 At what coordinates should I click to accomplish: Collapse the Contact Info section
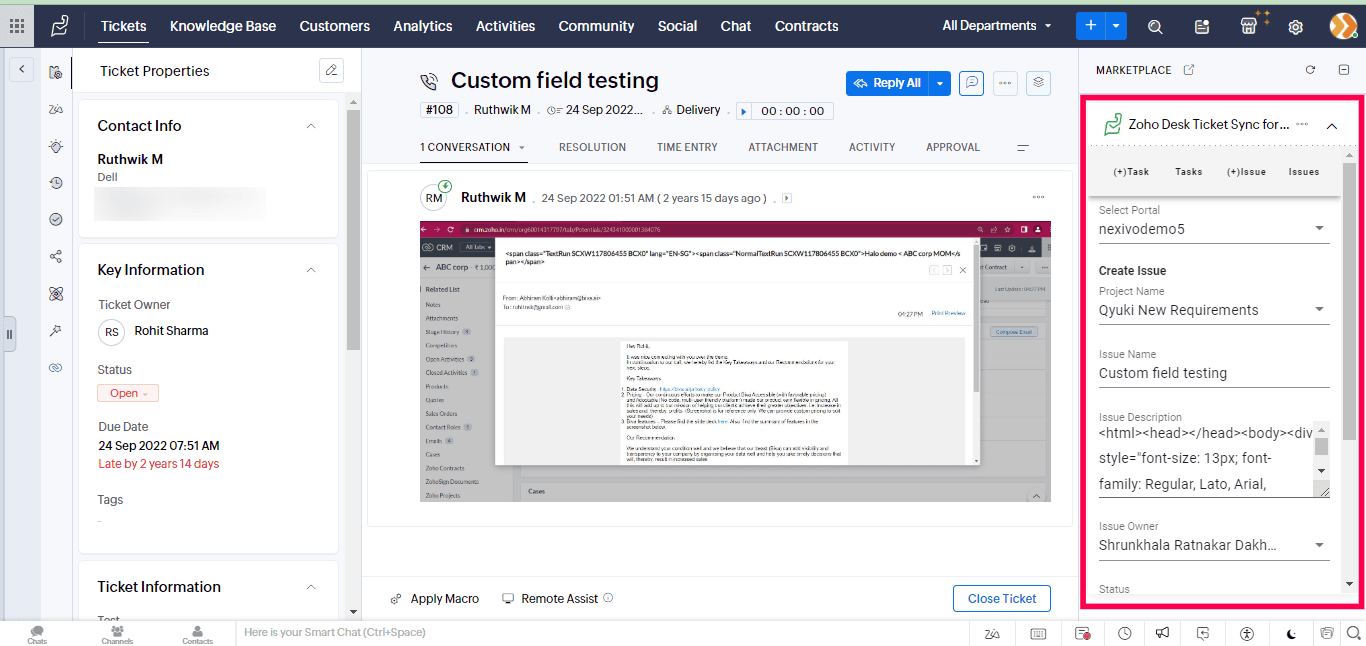coord(311,126)
